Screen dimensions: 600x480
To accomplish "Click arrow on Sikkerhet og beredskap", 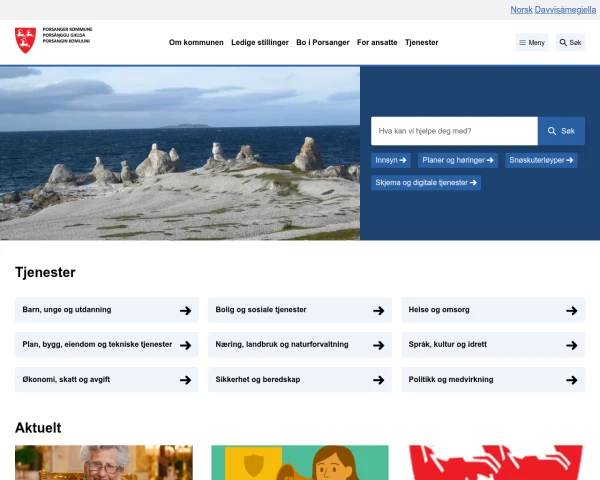I will click(x=379, y=380).
